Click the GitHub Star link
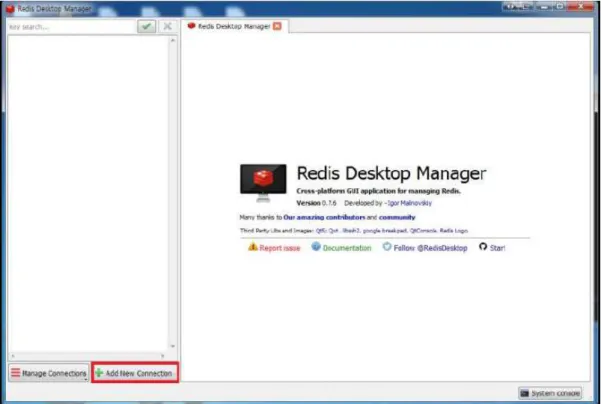 click(x=497, y=248)
